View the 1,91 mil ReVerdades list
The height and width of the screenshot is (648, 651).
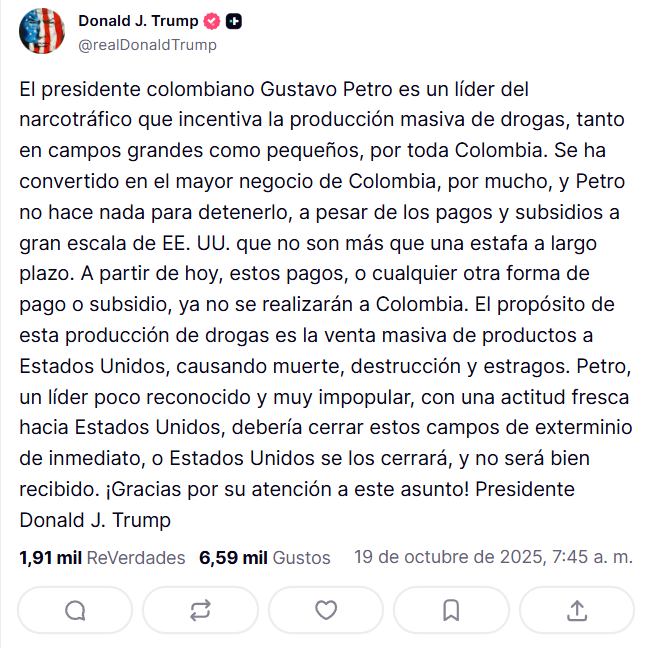point(102,557)
